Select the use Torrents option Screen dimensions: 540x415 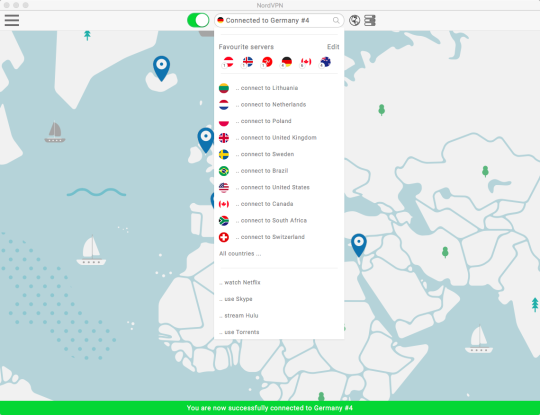click(x=240, y=332)
